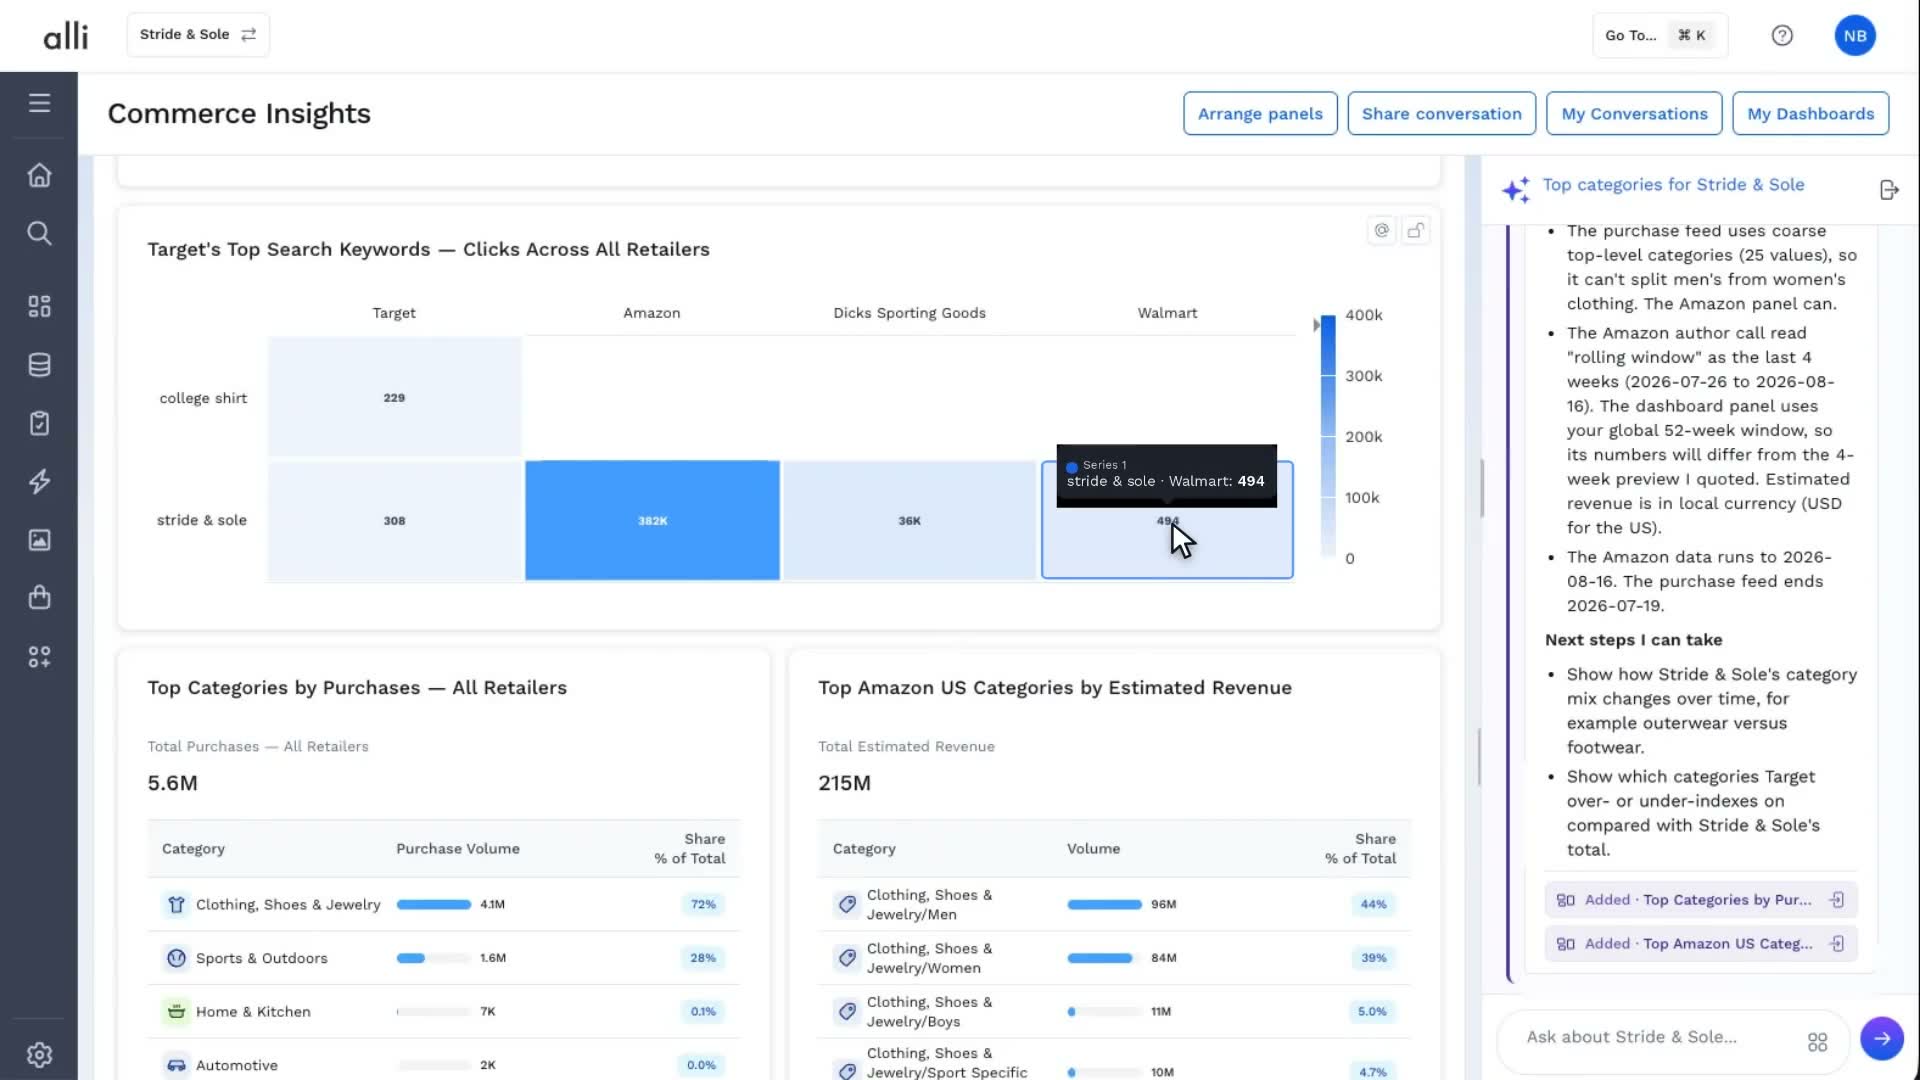Open the Go To command search

point(1659,35)
